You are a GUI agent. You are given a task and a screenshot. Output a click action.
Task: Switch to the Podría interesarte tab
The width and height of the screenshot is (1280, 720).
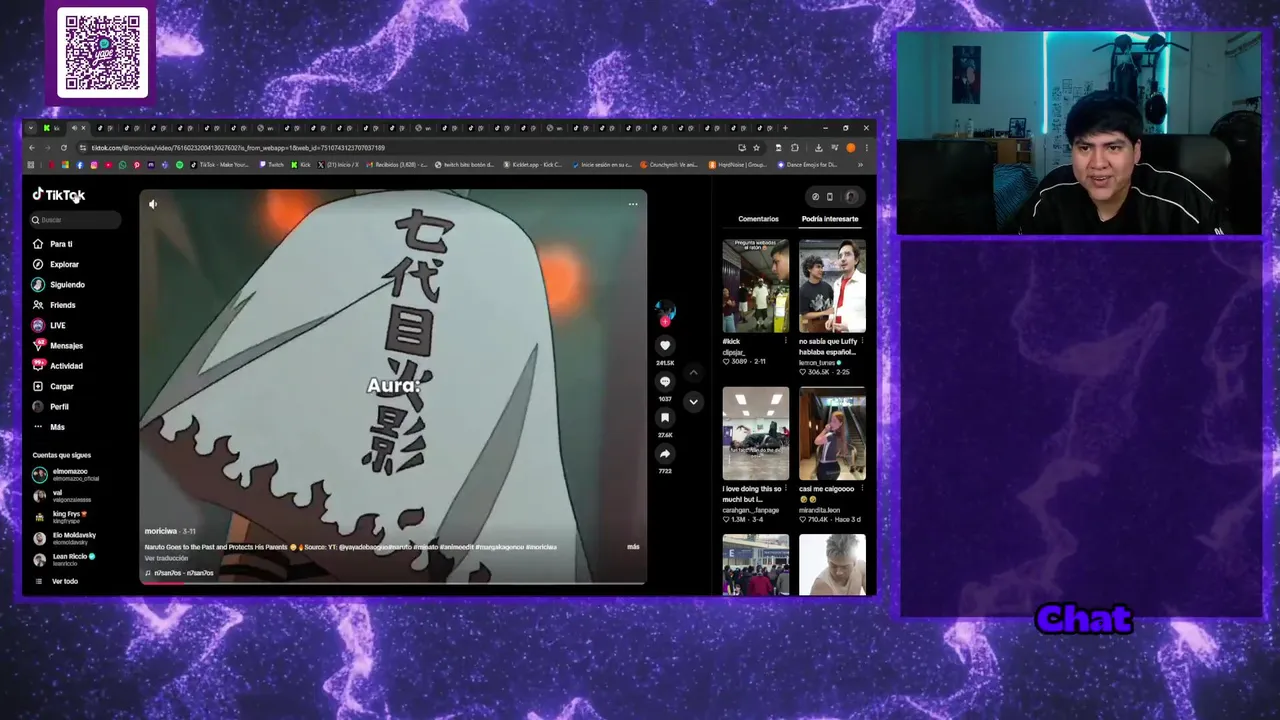pos(830,219)
